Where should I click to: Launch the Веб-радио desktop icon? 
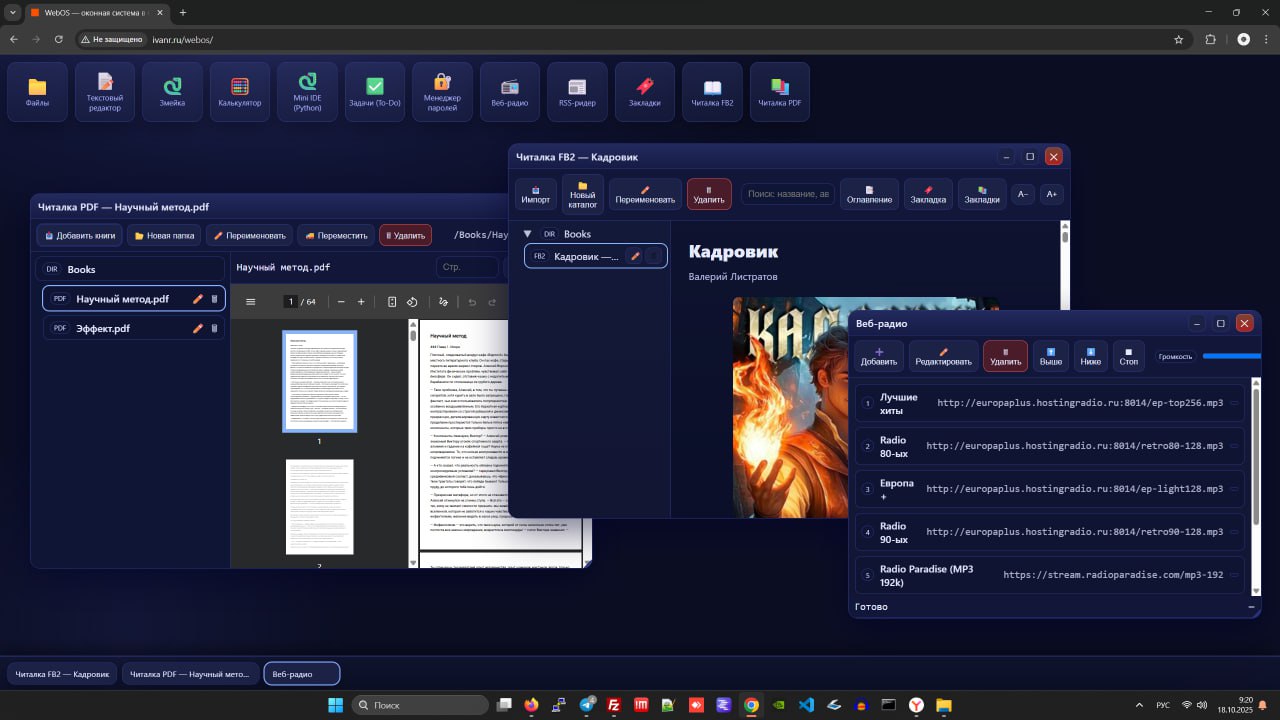coord(510,92)
